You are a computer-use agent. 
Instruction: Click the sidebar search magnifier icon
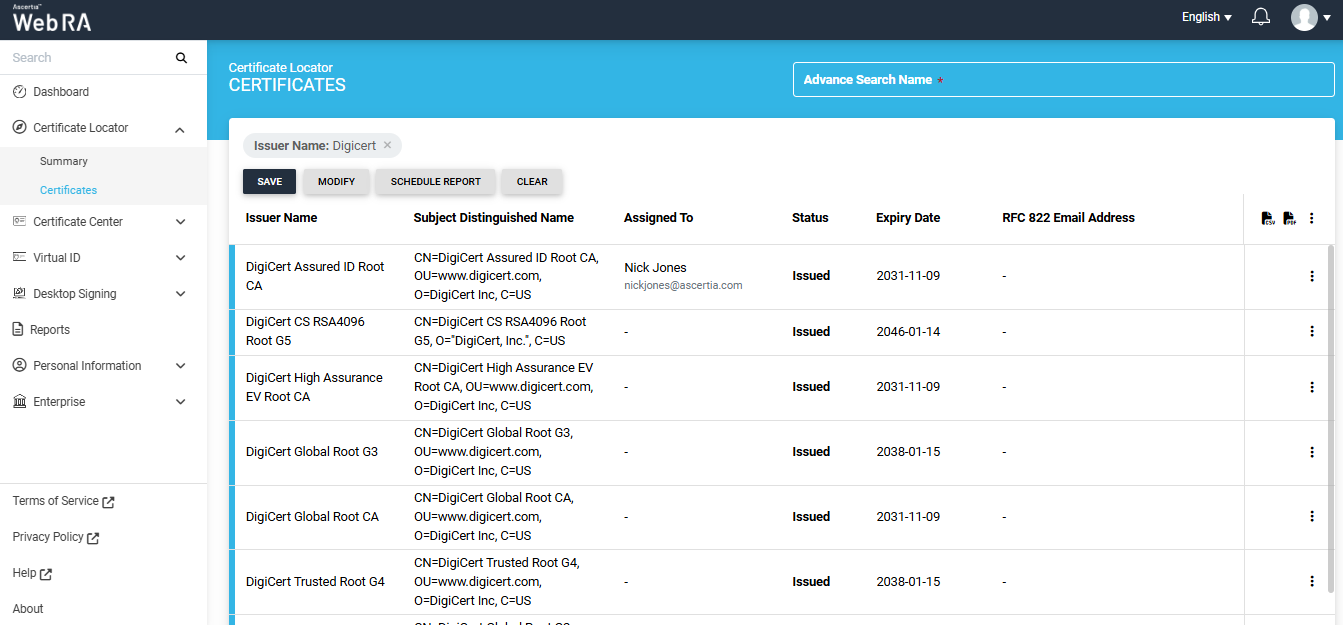pyautogui.click(x=181, y=58)
